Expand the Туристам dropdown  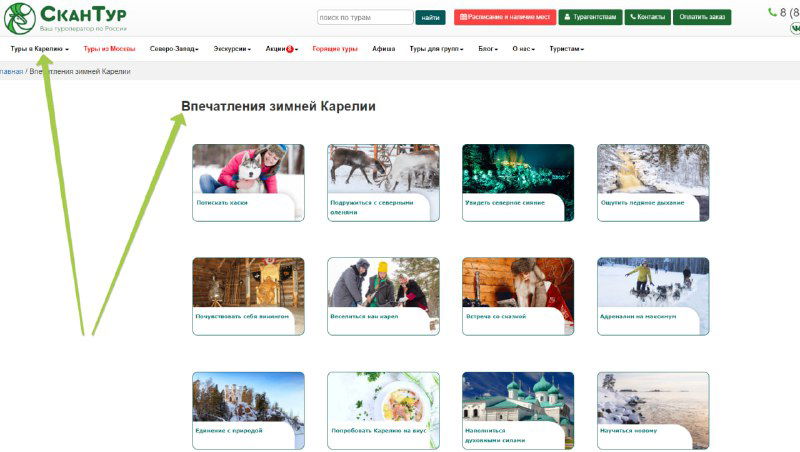(566, 49)
